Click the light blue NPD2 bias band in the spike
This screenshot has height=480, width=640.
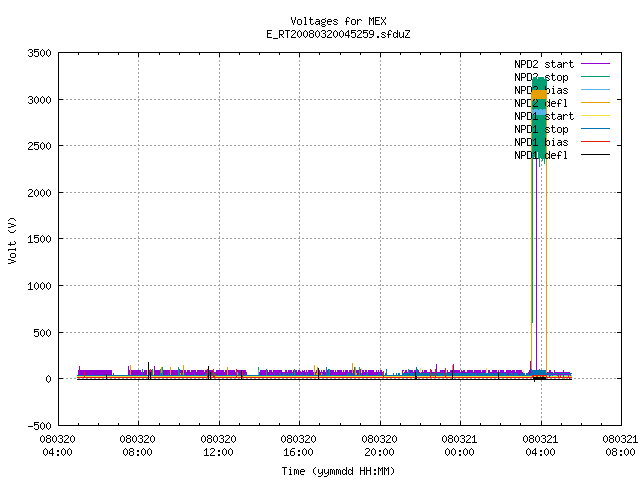[x=539, y=112]
